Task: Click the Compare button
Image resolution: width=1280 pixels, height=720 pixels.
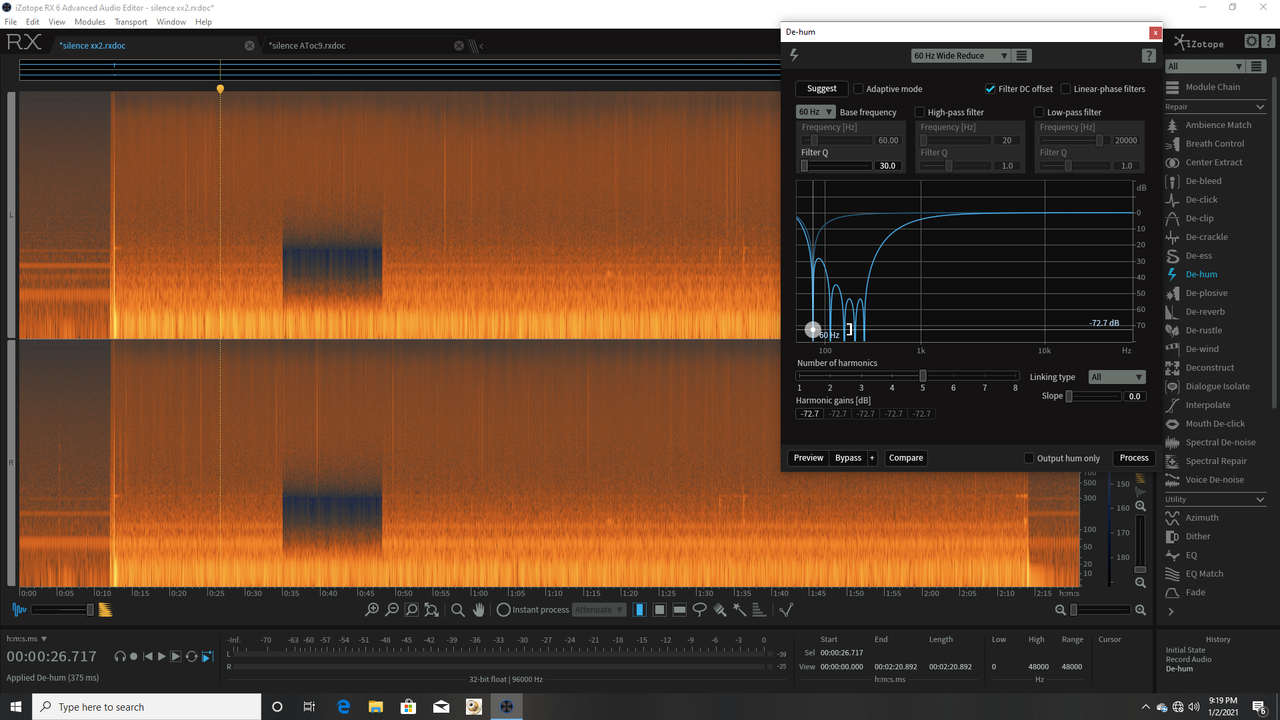Action: [906, 458]
